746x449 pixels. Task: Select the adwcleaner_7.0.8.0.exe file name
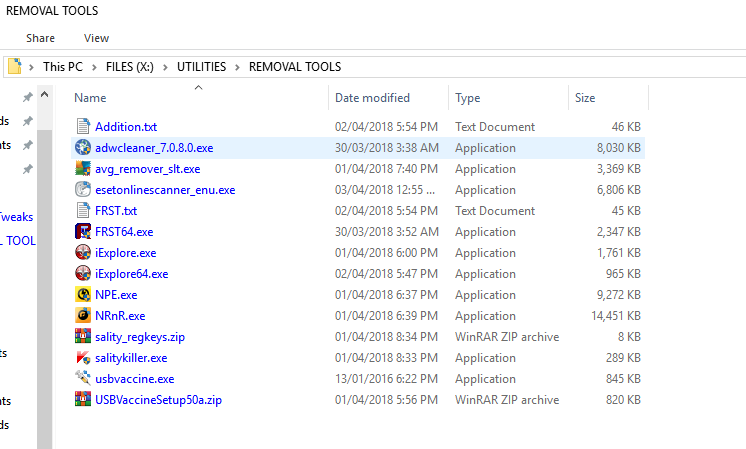click(154, 148)
